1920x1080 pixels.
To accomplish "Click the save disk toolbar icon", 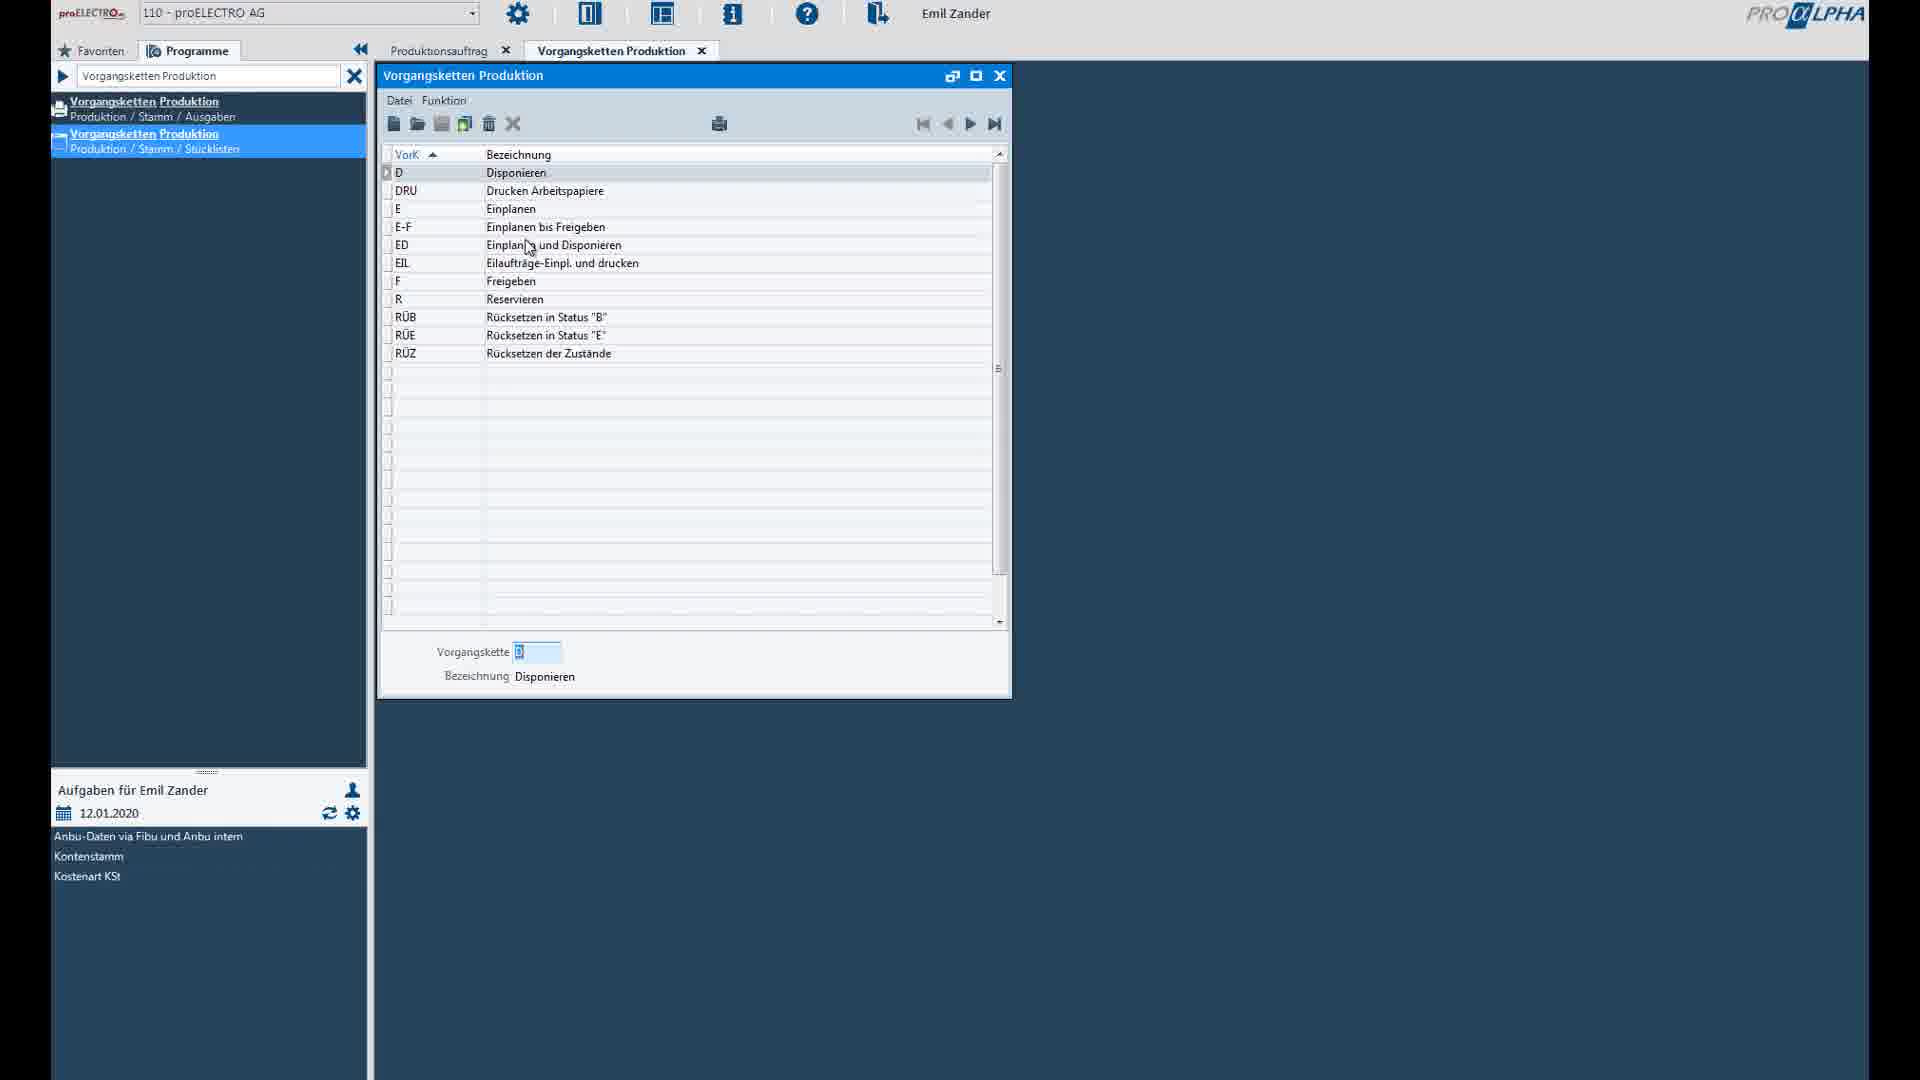I will (x=441, y=124).
